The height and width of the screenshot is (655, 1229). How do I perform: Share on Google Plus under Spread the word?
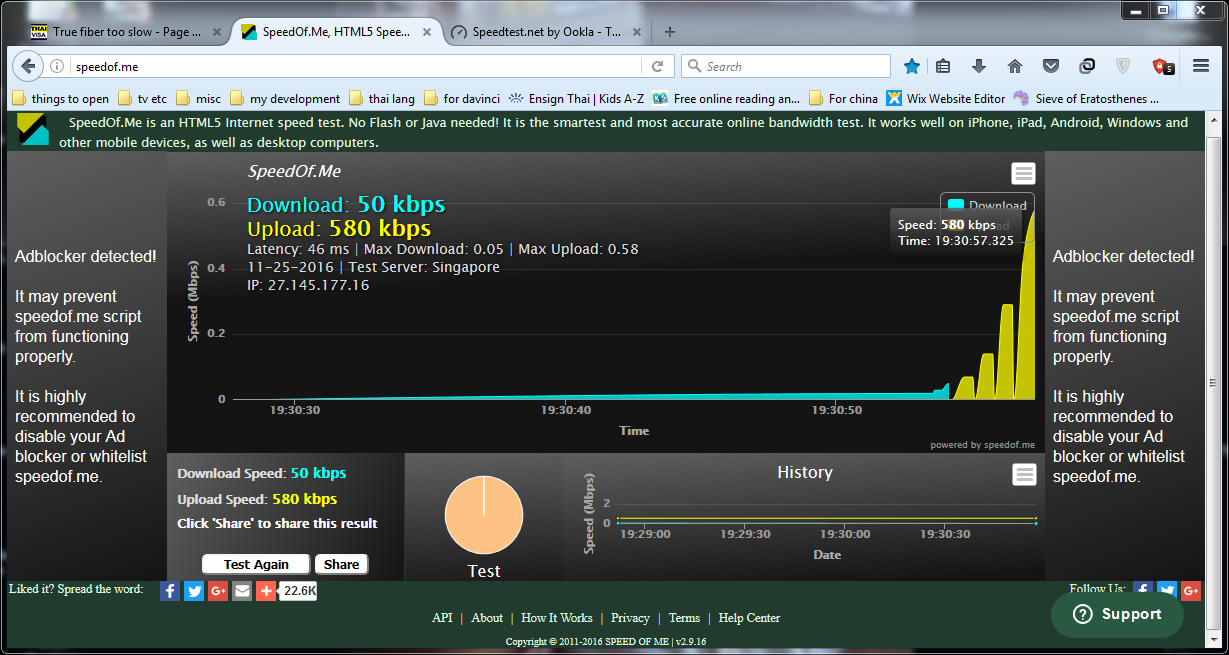tap(218, 591)
